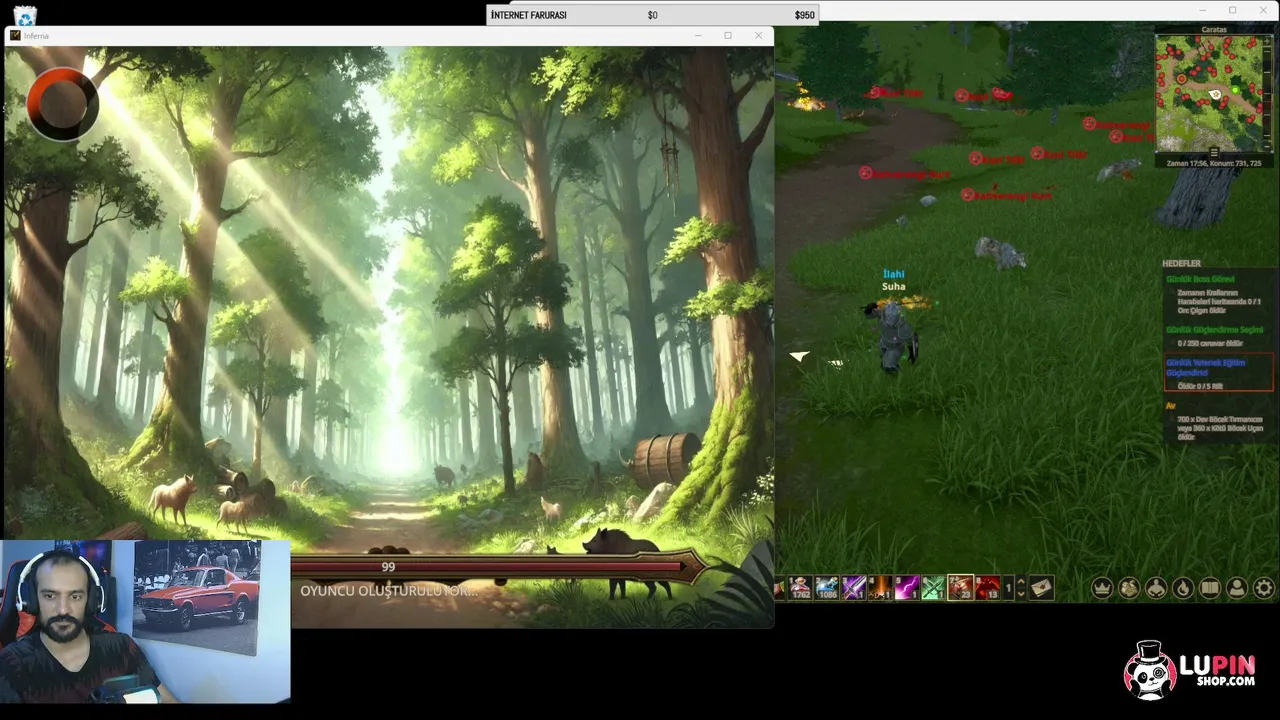1280x720 pixels.
Task: Open the crown ranking menu
Action: (1102, 588)
